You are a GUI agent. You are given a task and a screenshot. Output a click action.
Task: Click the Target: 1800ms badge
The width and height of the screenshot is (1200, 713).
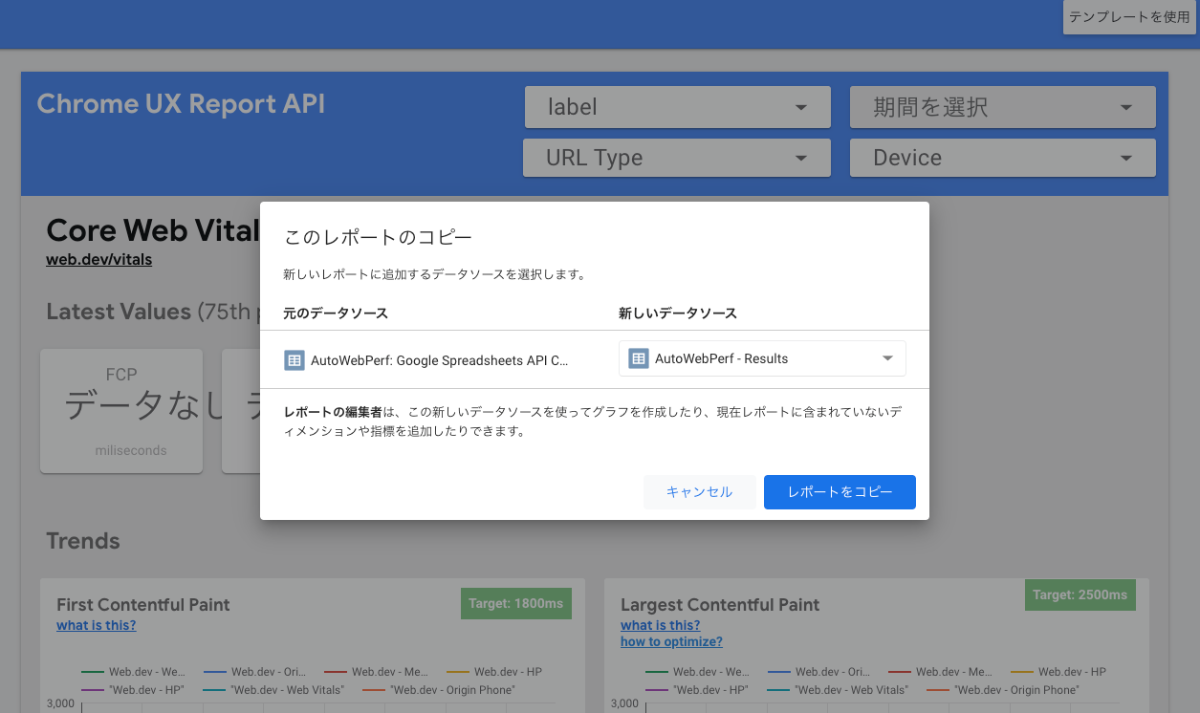(516, 604)
